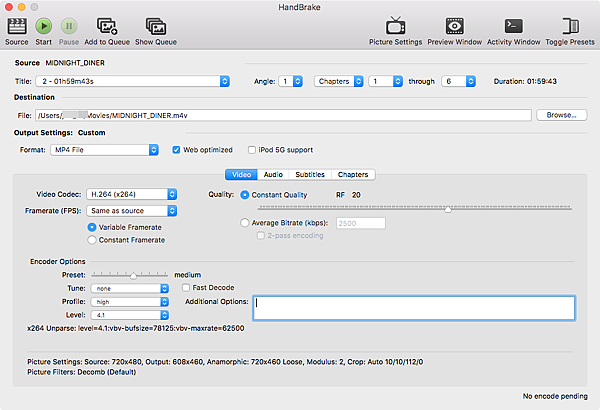Open the end chapter dropdown showing 6
Viewport: 600px width, 410px height.
point(458,81)
